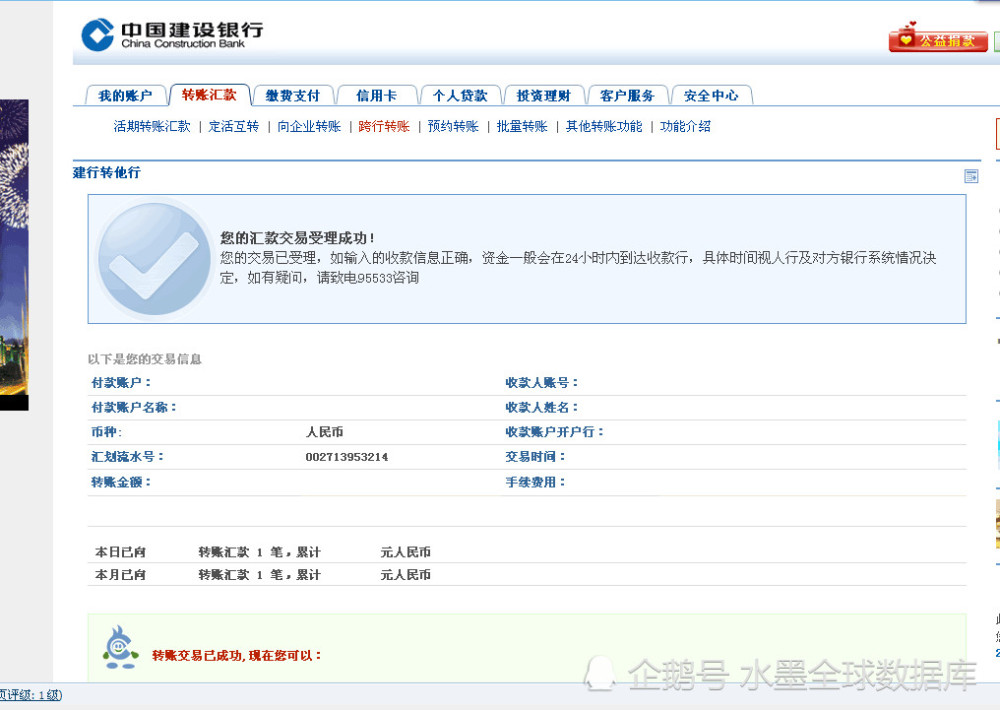1000x710 pixels.
Task: Click the 批量转账 link
Action: (x=521, y=127)
